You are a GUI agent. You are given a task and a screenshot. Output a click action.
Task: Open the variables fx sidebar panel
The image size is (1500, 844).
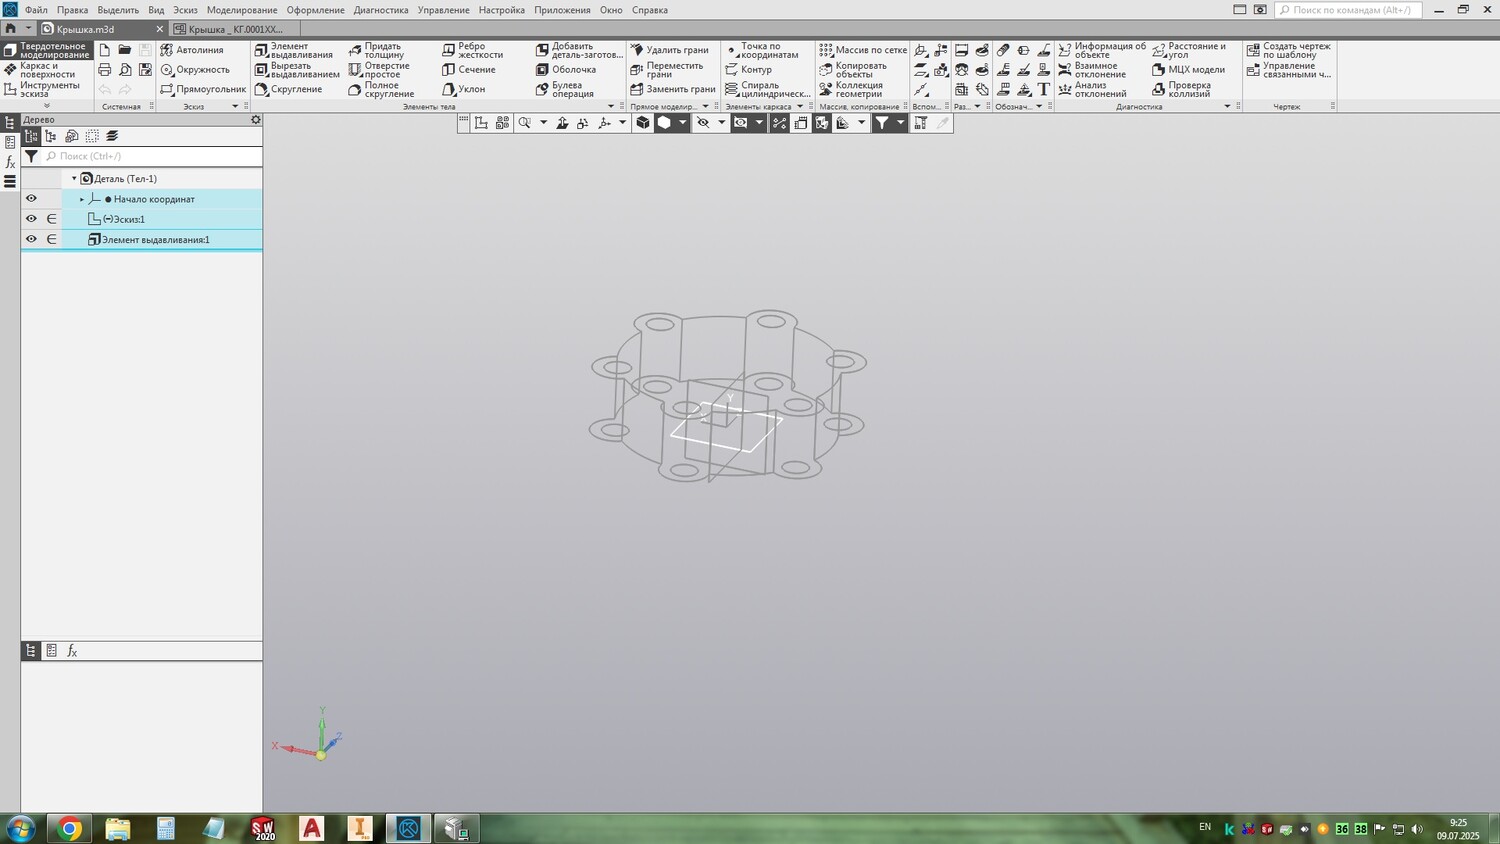click(x=10, y=162)
